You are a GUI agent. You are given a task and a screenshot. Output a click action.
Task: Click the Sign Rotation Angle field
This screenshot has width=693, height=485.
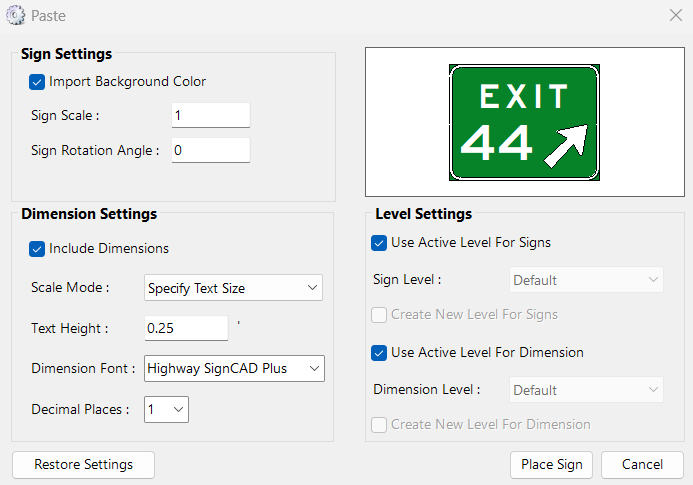point(210,151)
